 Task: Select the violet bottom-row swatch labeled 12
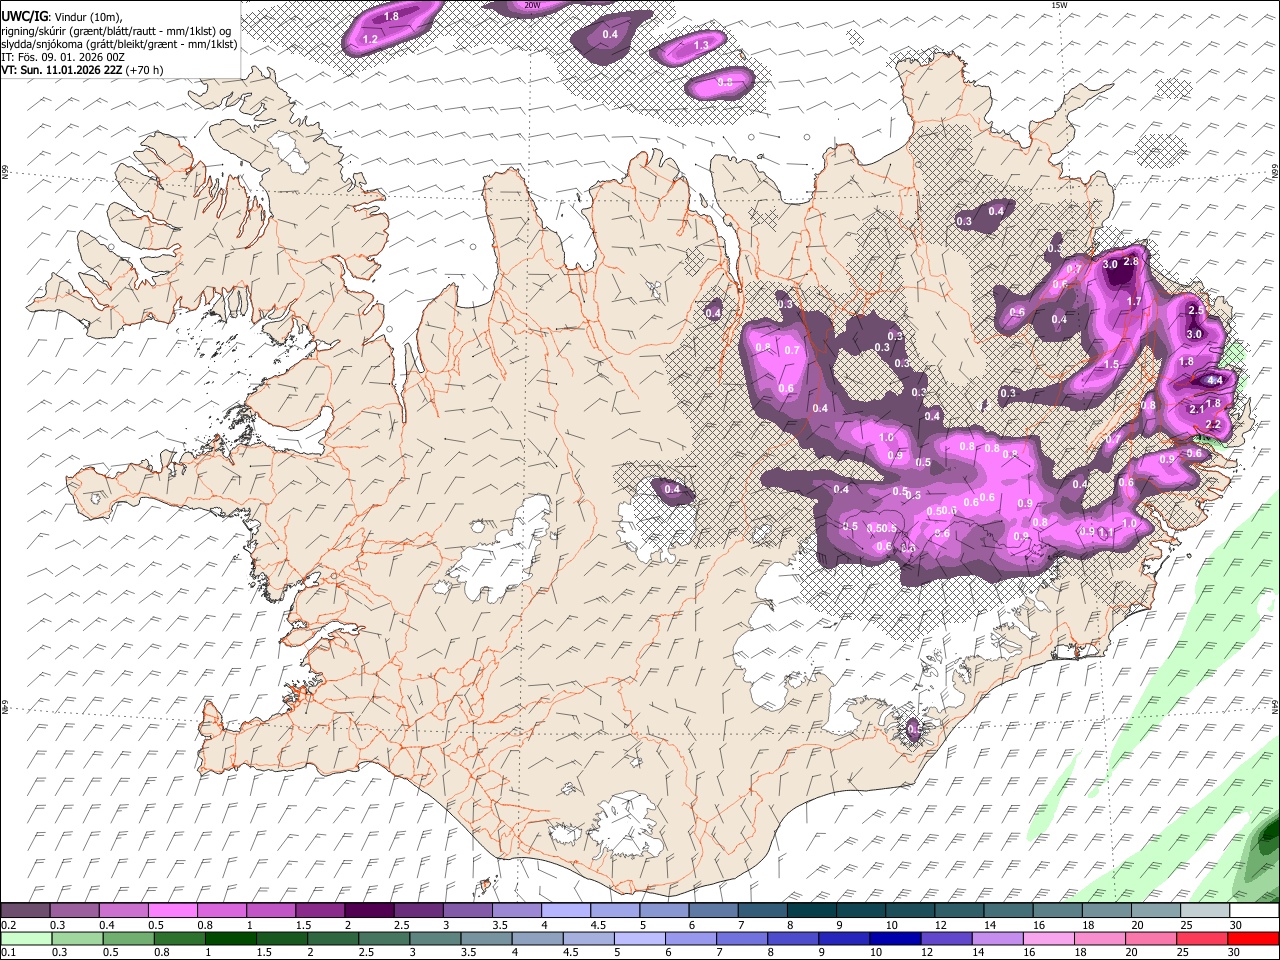coord(945,938)
